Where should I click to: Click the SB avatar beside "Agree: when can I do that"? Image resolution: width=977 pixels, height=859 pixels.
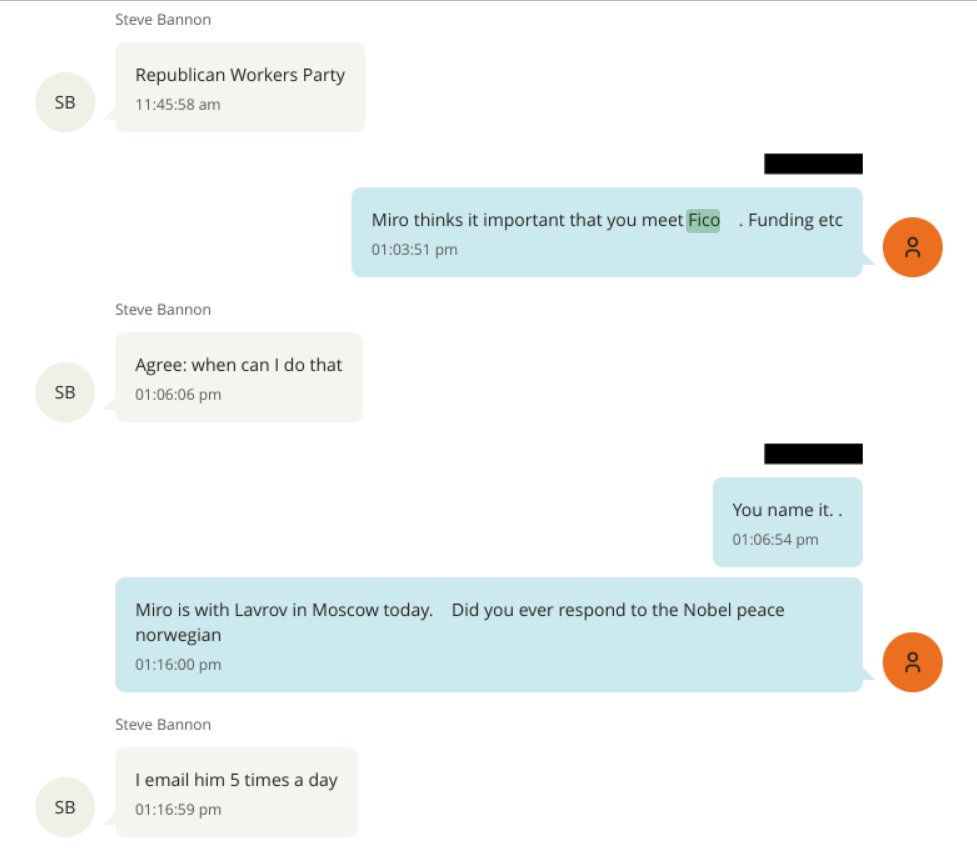(64, 392)
